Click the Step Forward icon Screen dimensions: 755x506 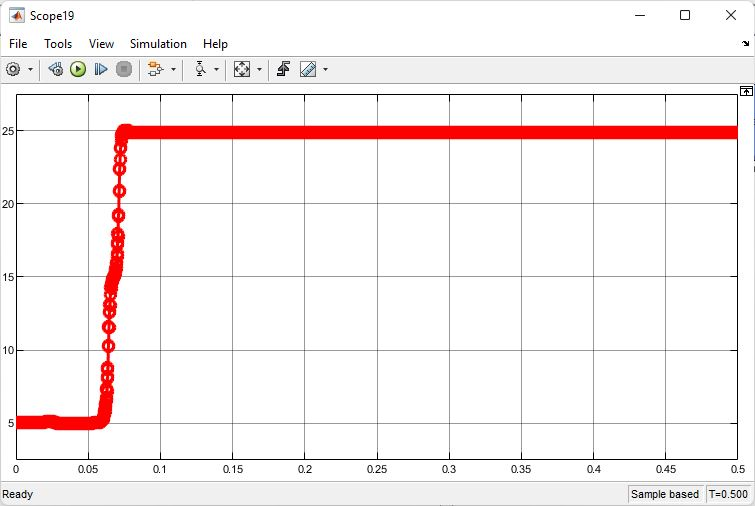tap(101, 69)
